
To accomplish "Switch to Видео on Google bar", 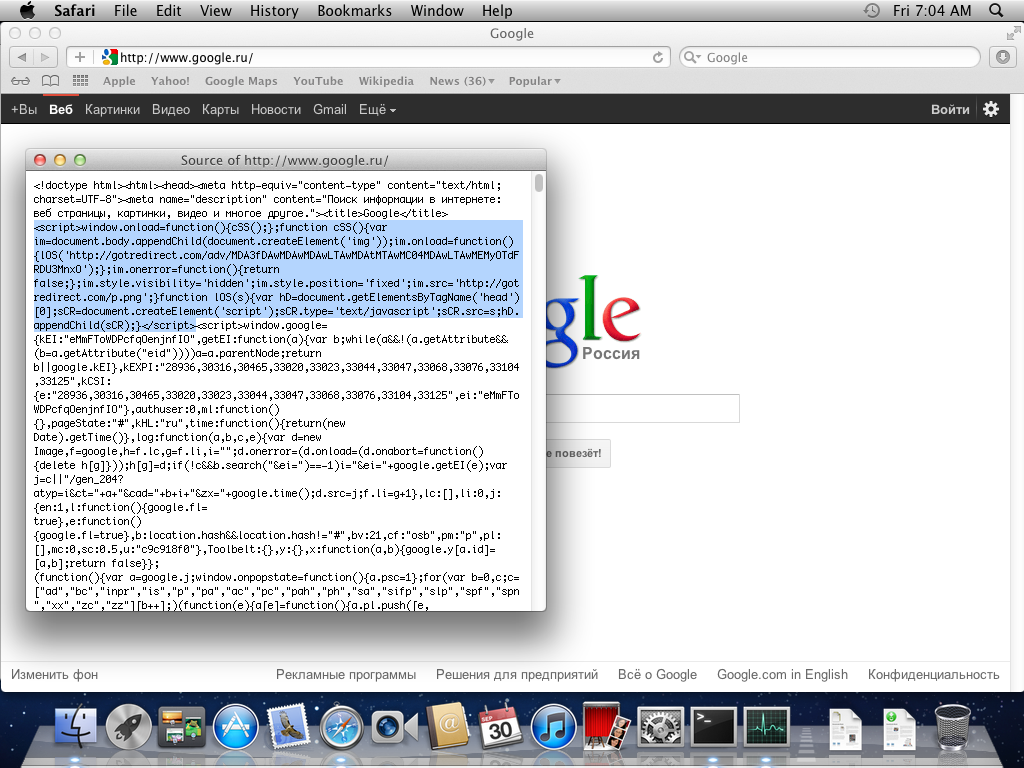I will pos(171,110).
